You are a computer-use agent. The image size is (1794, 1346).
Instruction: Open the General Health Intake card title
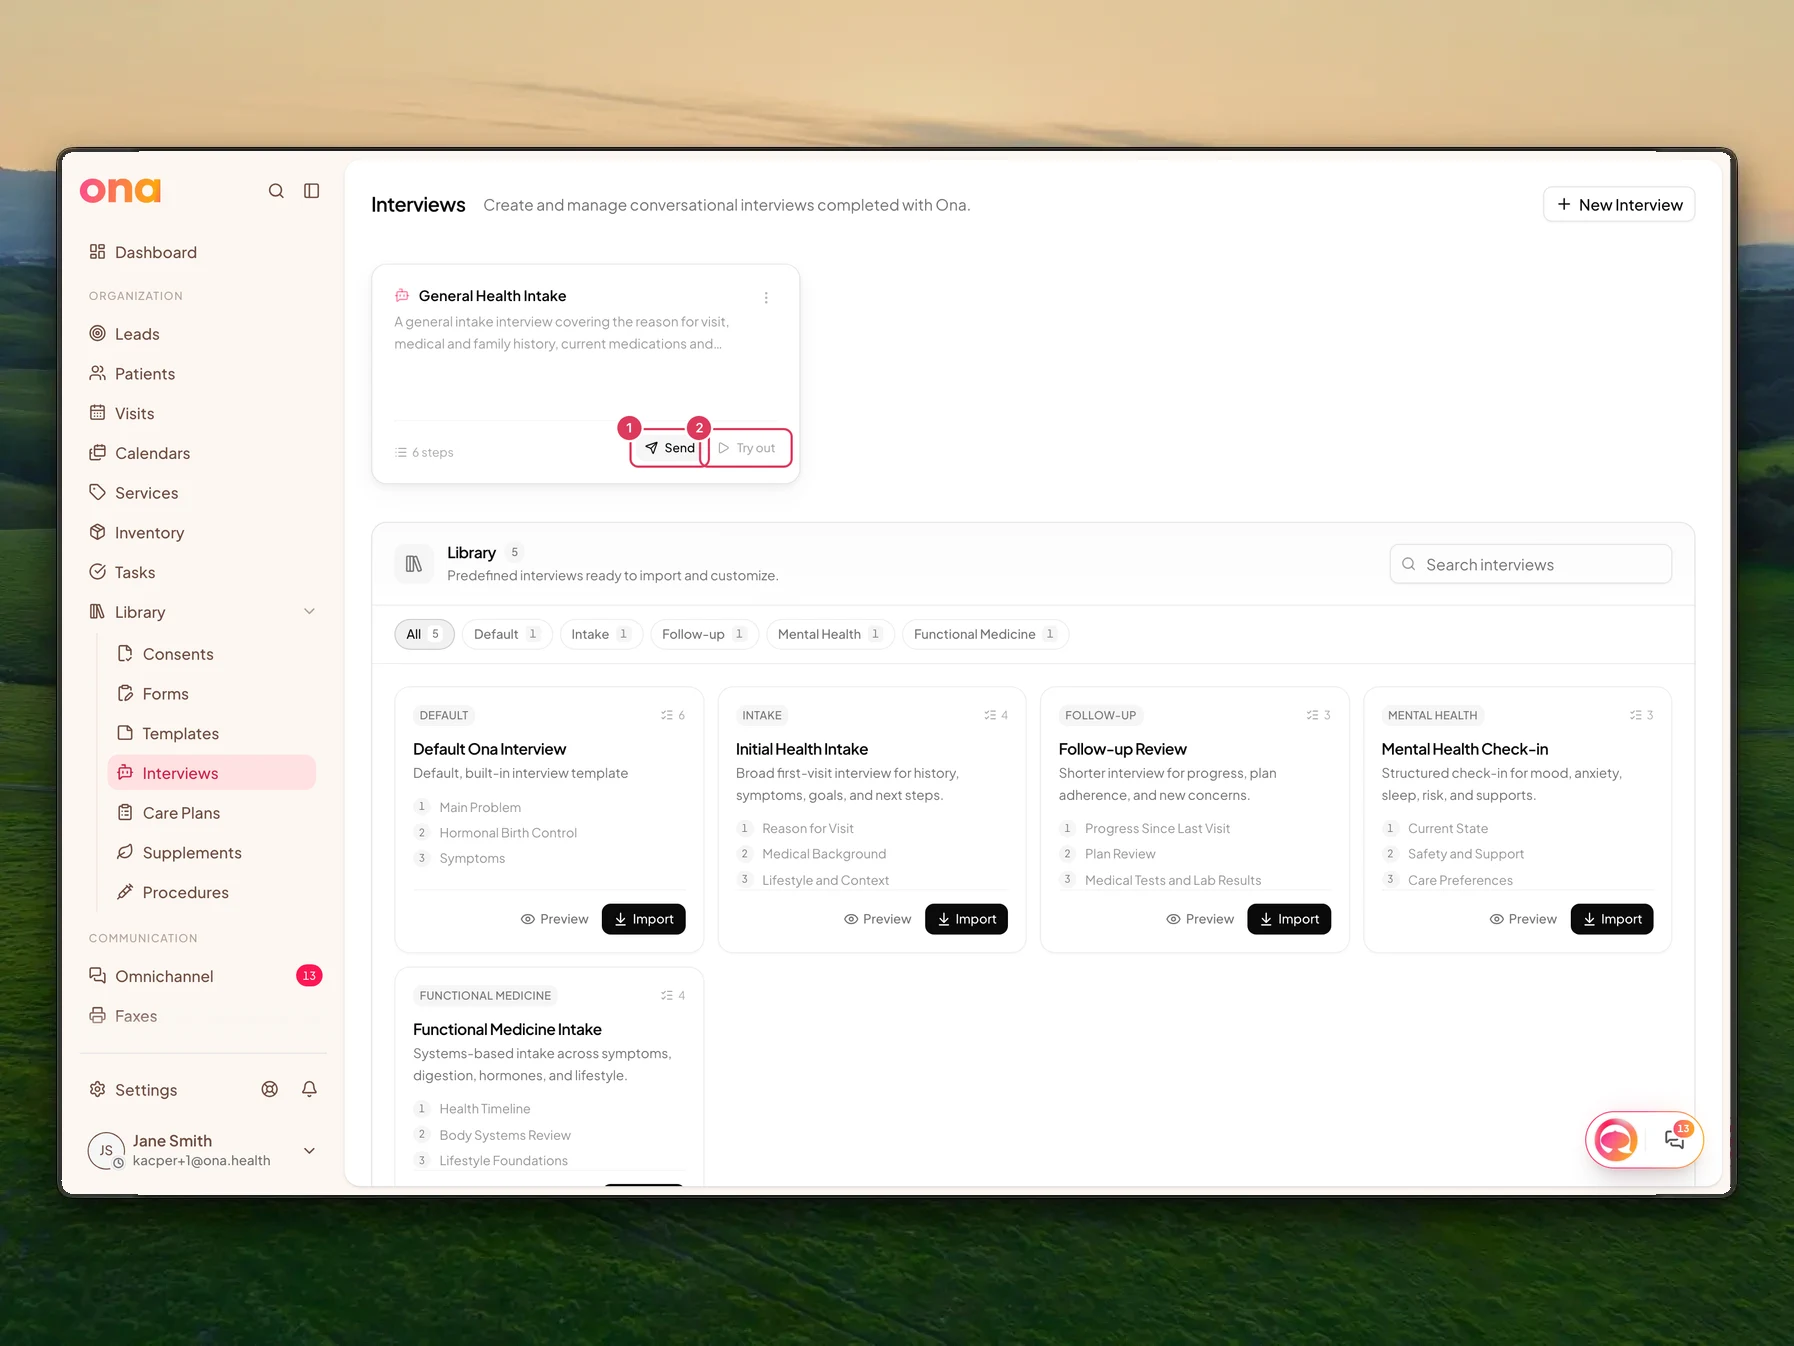coord(492,296)
